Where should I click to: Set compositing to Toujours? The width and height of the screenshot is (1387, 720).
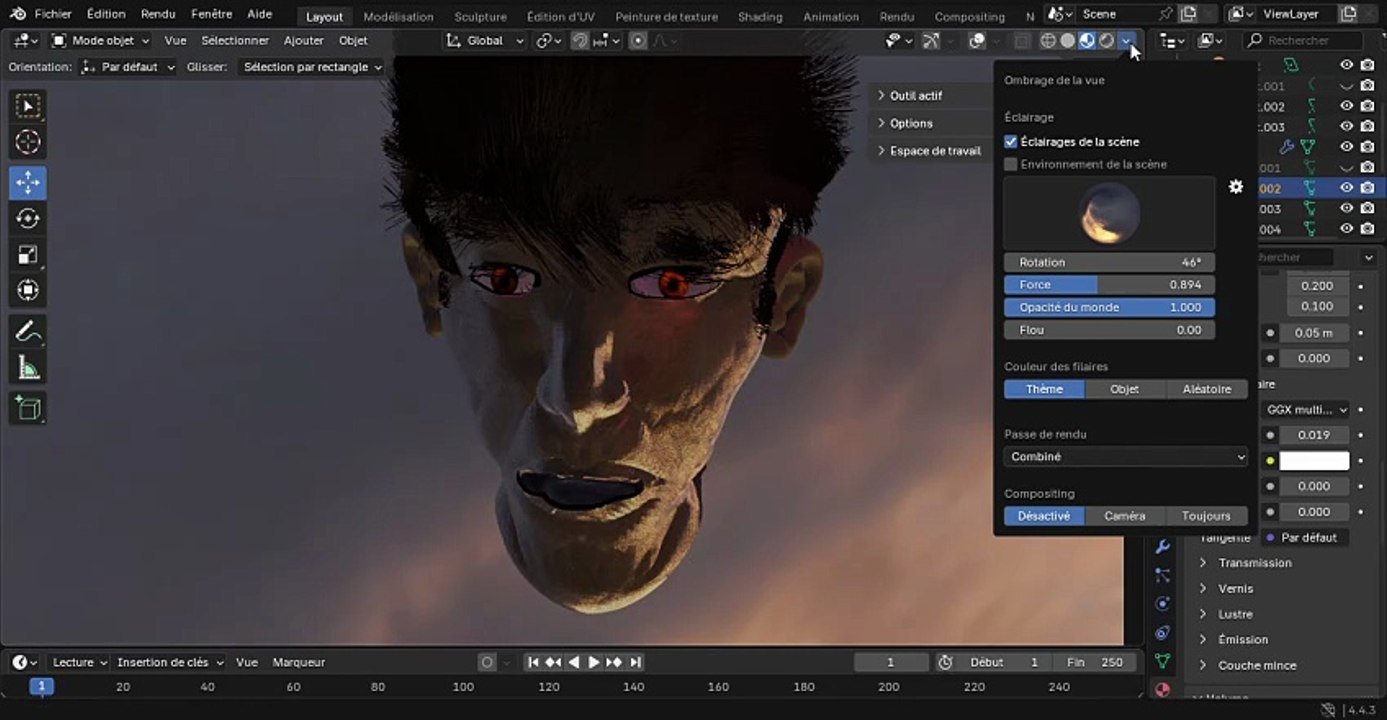click(1207, 516)
